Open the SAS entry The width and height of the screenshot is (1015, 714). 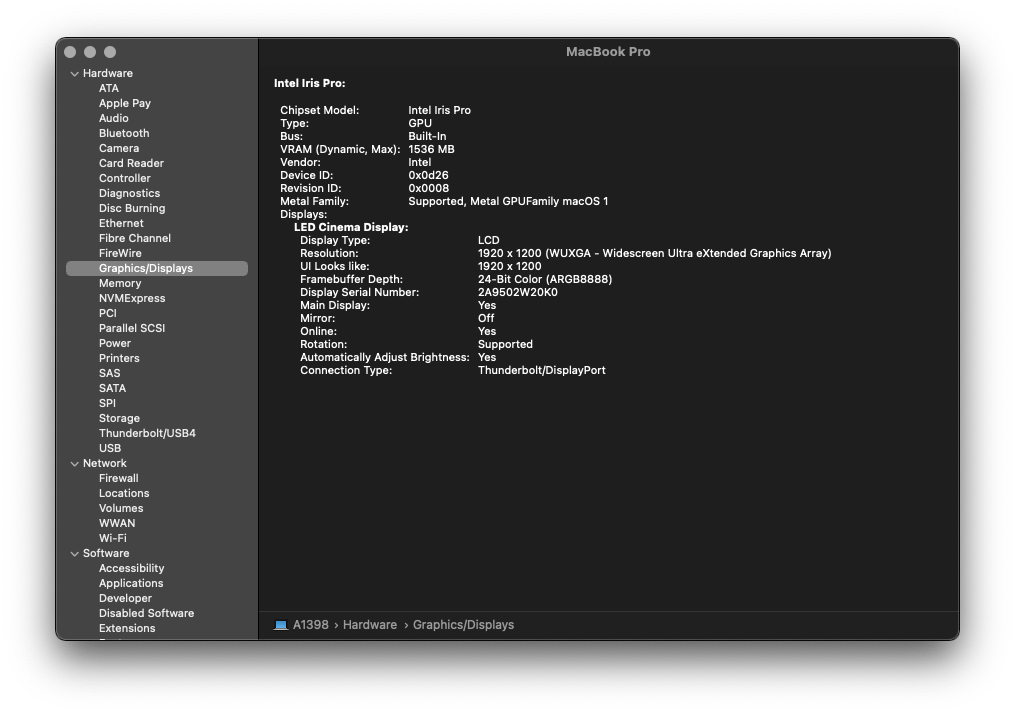click(x=109, y=373)
